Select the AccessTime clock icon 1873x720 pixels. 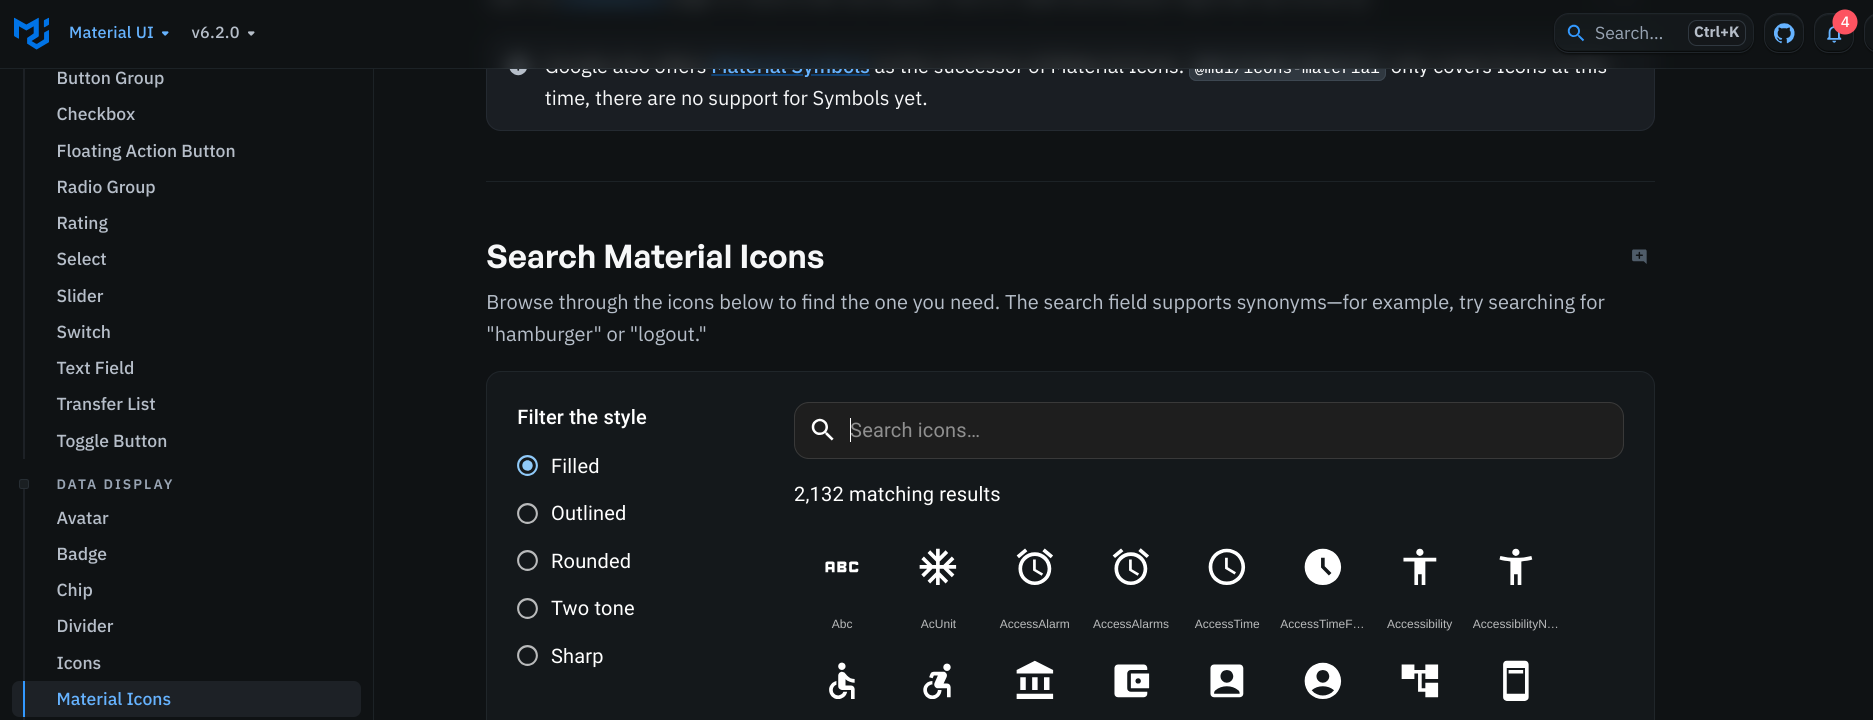point(1226,566)
